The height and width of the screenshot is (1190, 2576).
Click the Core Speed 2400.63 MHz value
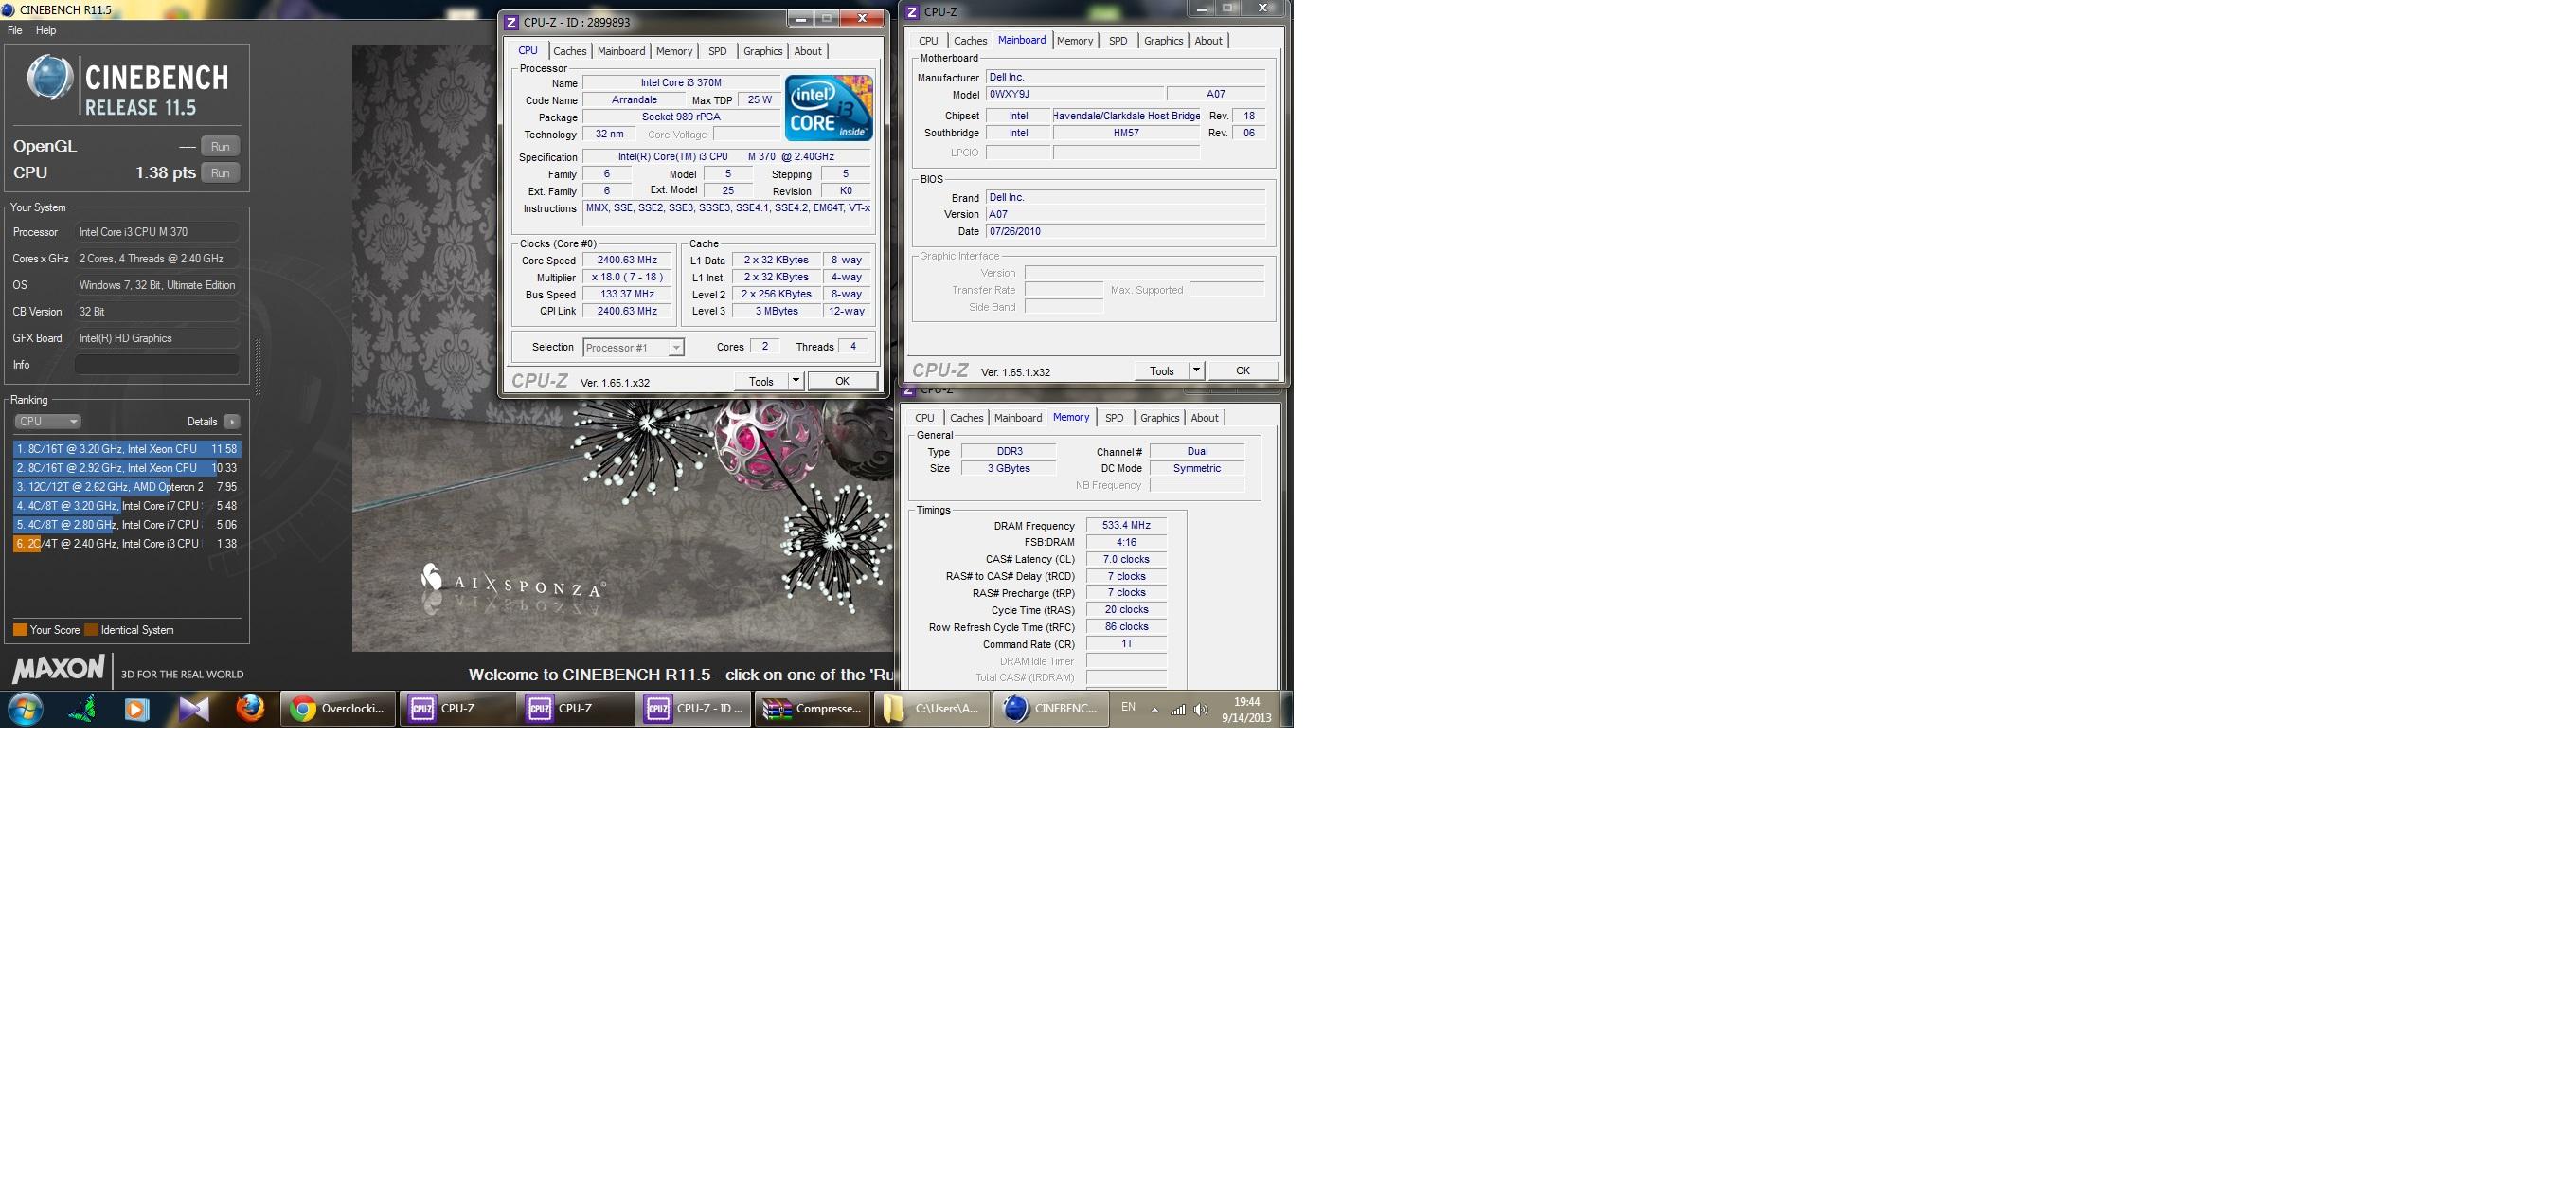point(627,260)
